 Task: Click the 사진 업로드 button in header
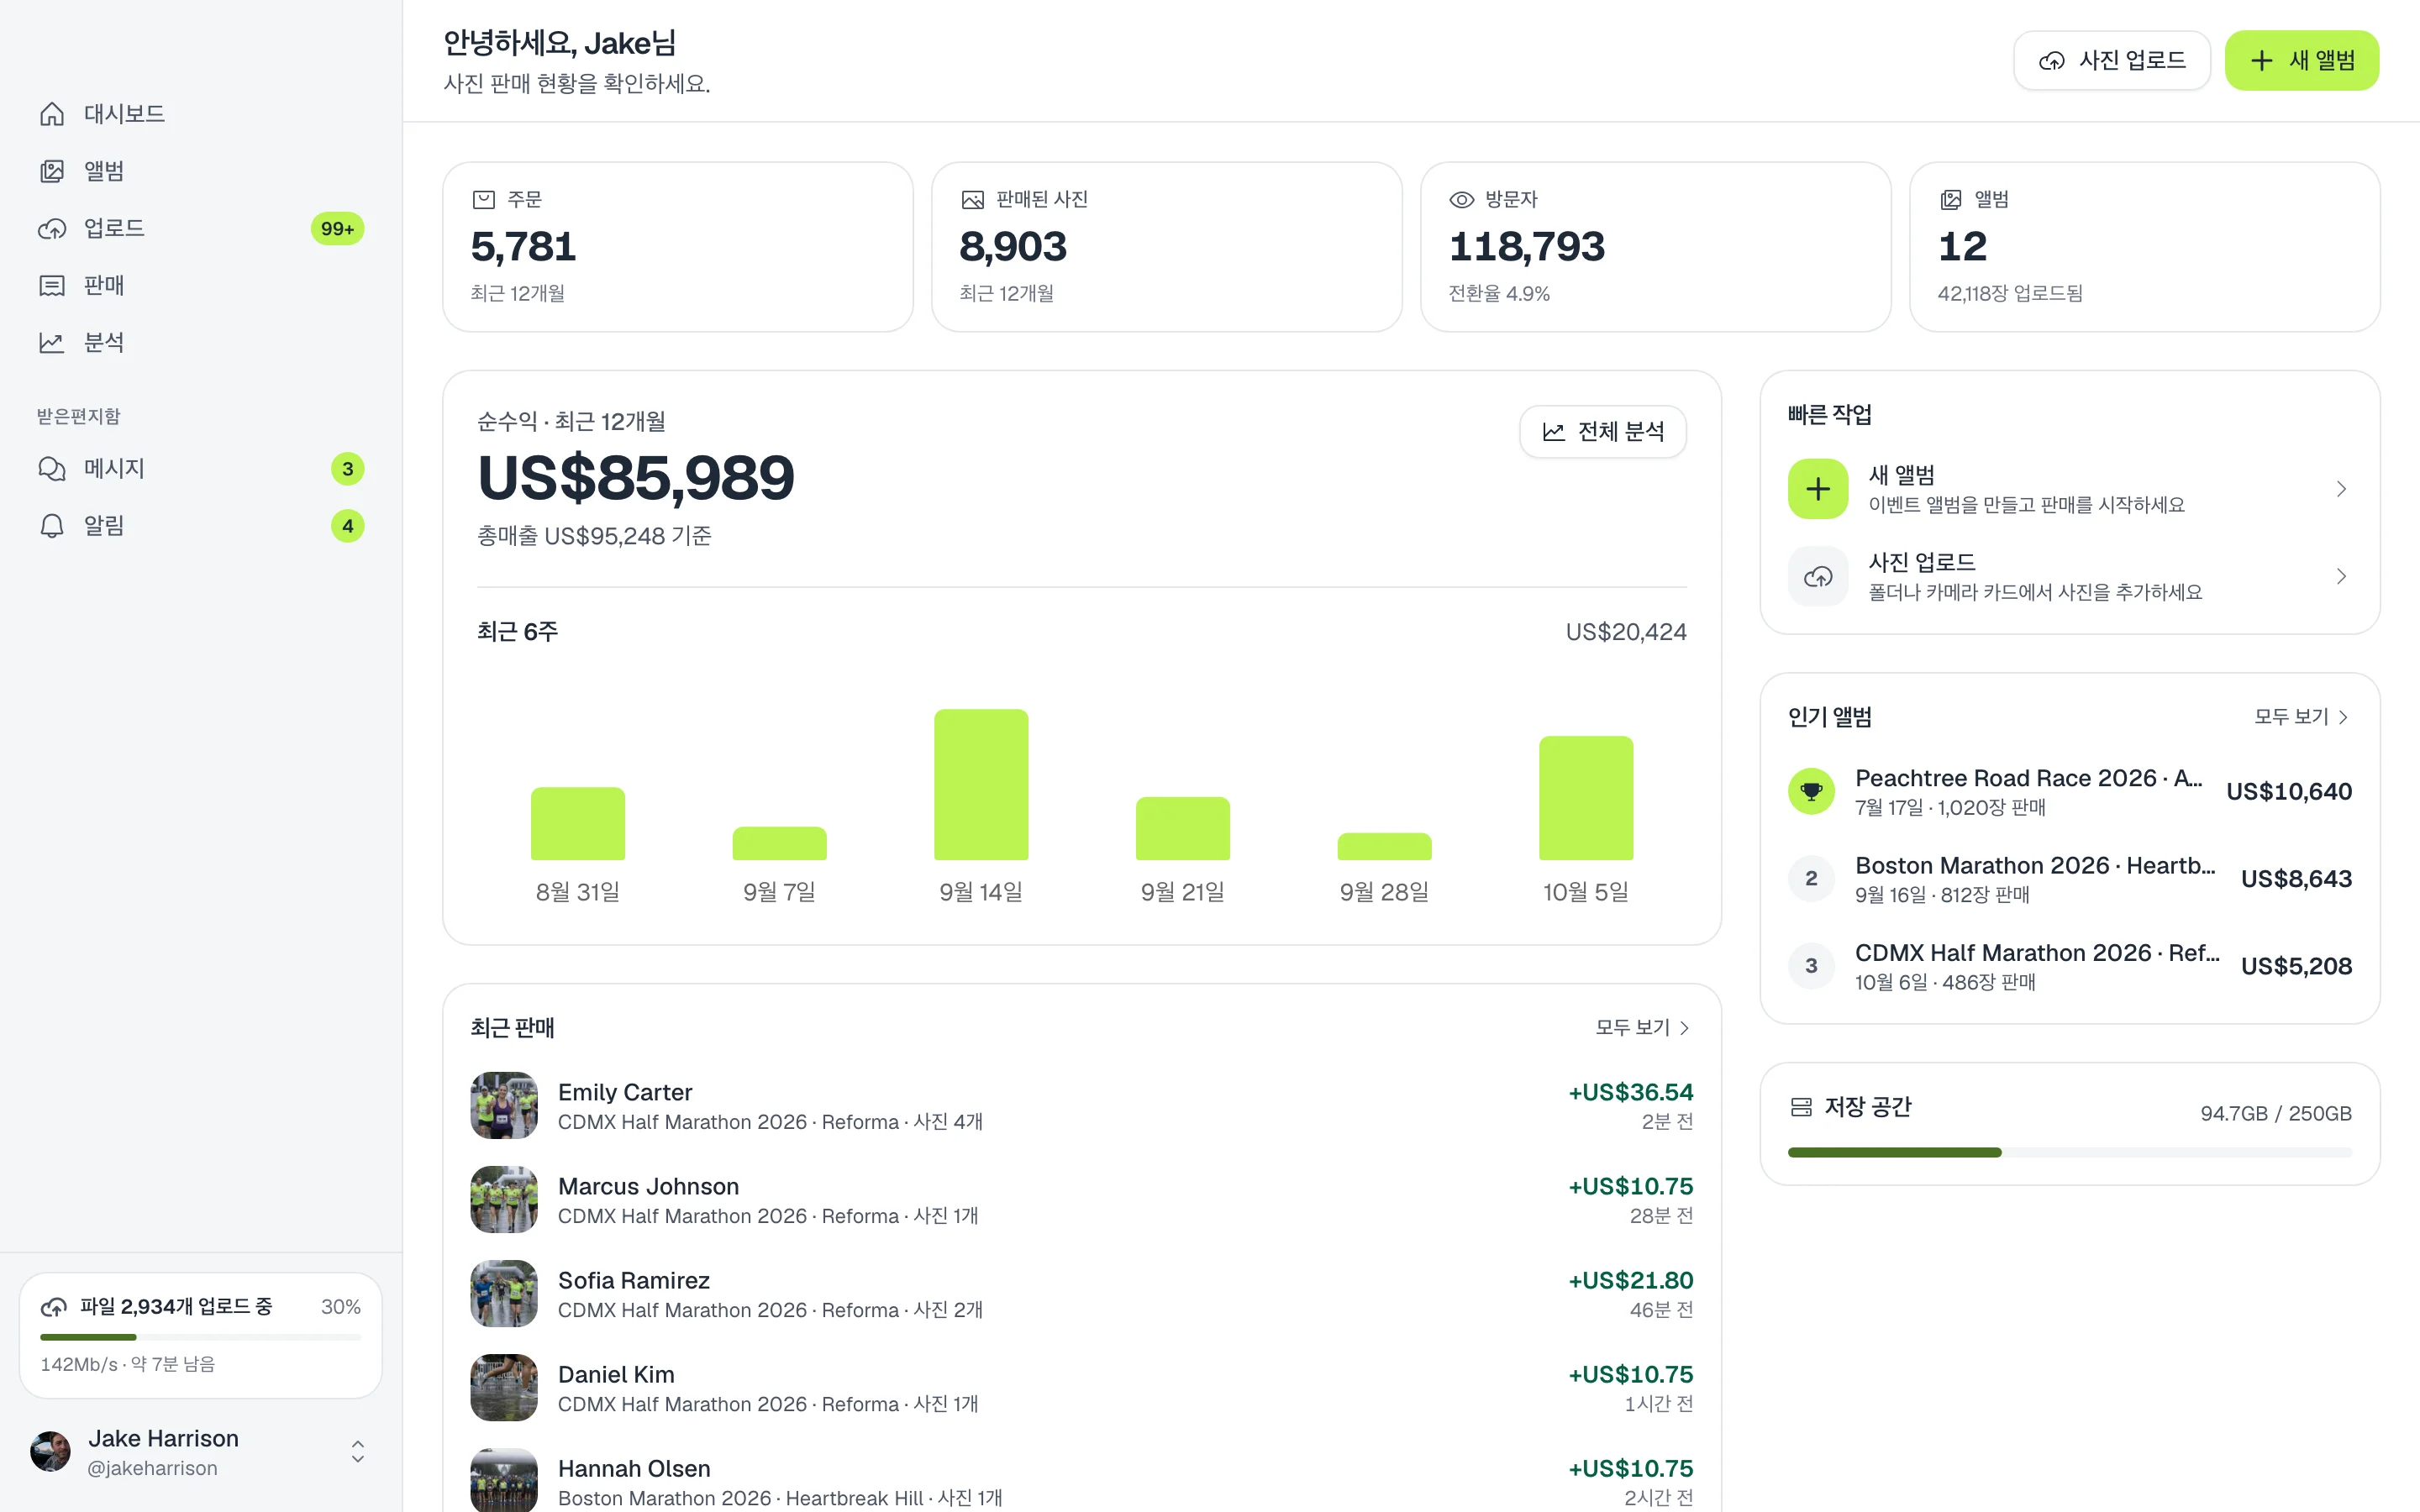click(x=2112, y=60)
